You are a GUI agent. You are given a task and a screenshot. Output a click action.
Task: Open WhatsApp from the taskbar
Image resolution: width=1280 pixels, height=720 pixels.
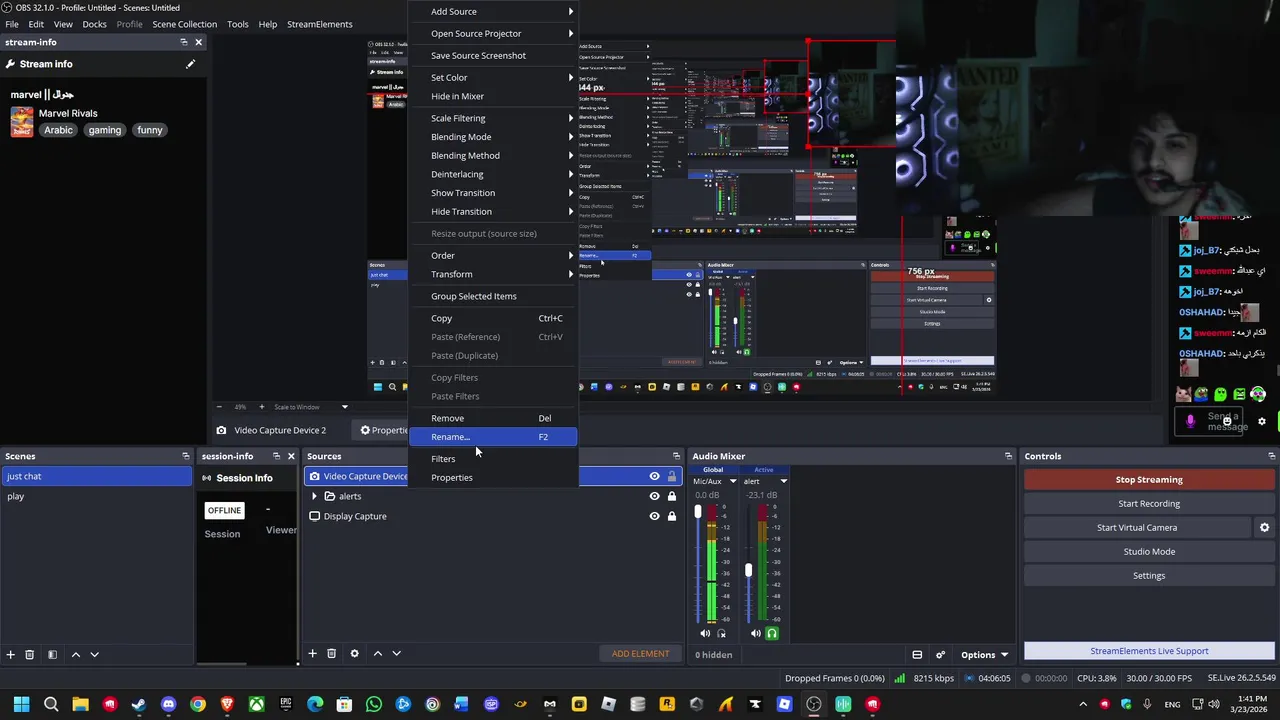[374, 704]
